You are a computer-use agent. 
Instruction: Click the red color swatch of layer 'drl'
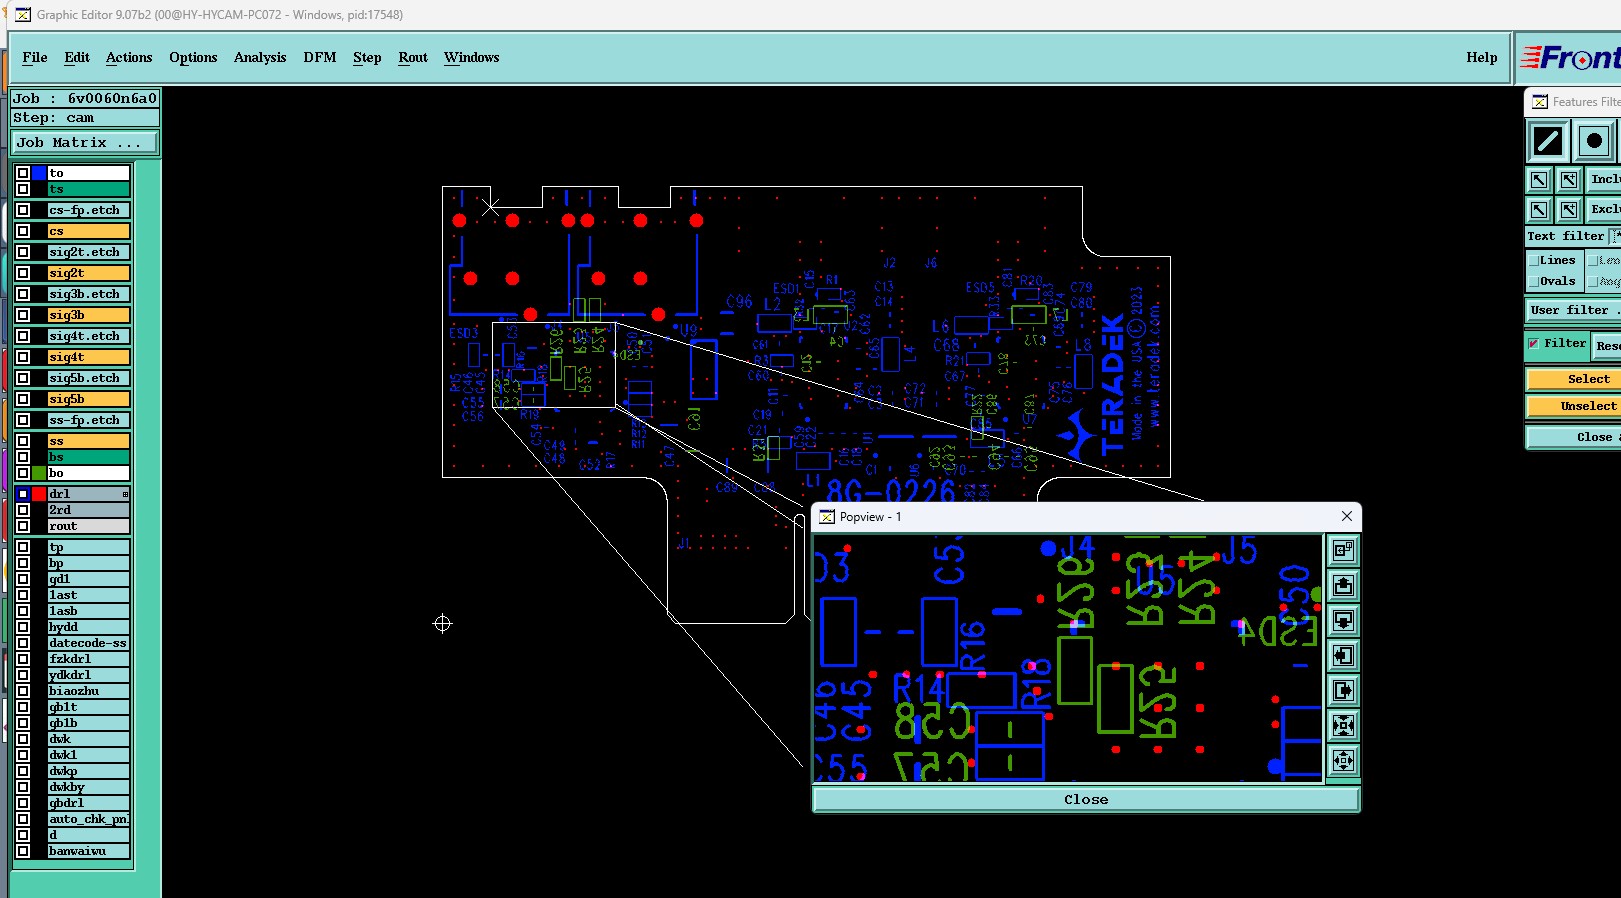pyautogui.click(x=39, y=494)
